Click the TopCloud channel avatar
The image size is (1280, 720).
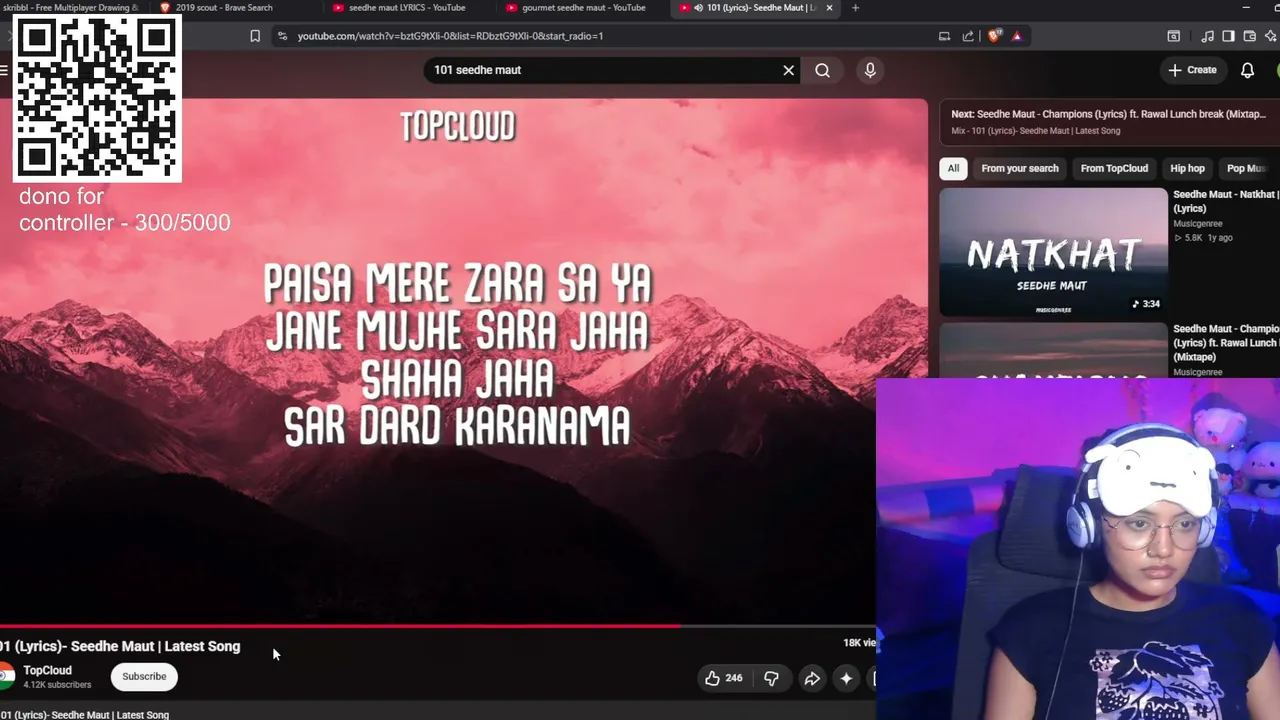click(x=6, y=677)
